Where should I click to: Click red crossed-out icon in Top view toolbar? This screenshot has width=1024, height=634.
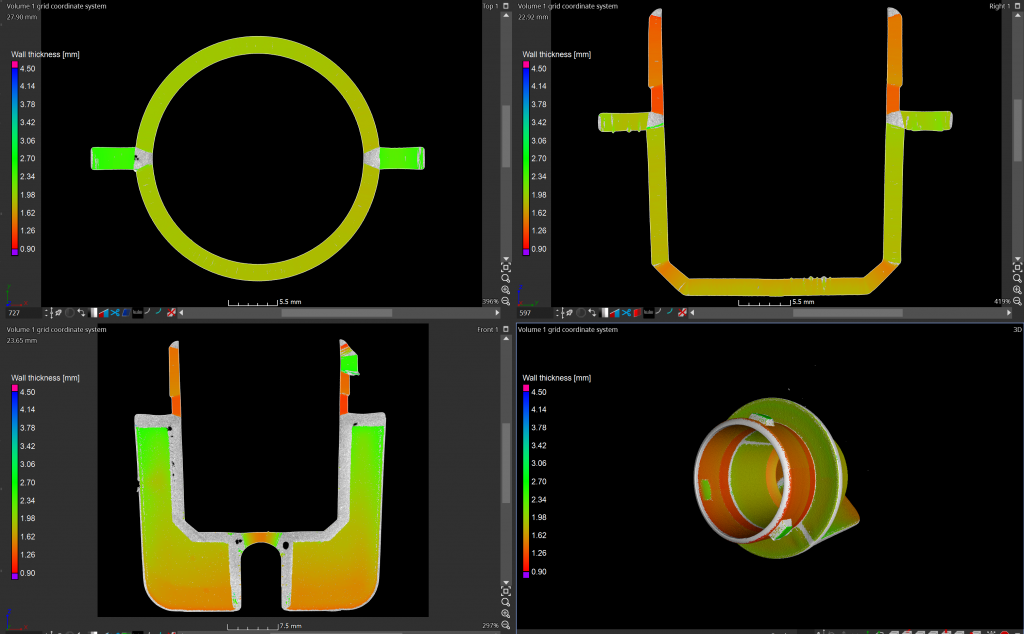point(172,313)
